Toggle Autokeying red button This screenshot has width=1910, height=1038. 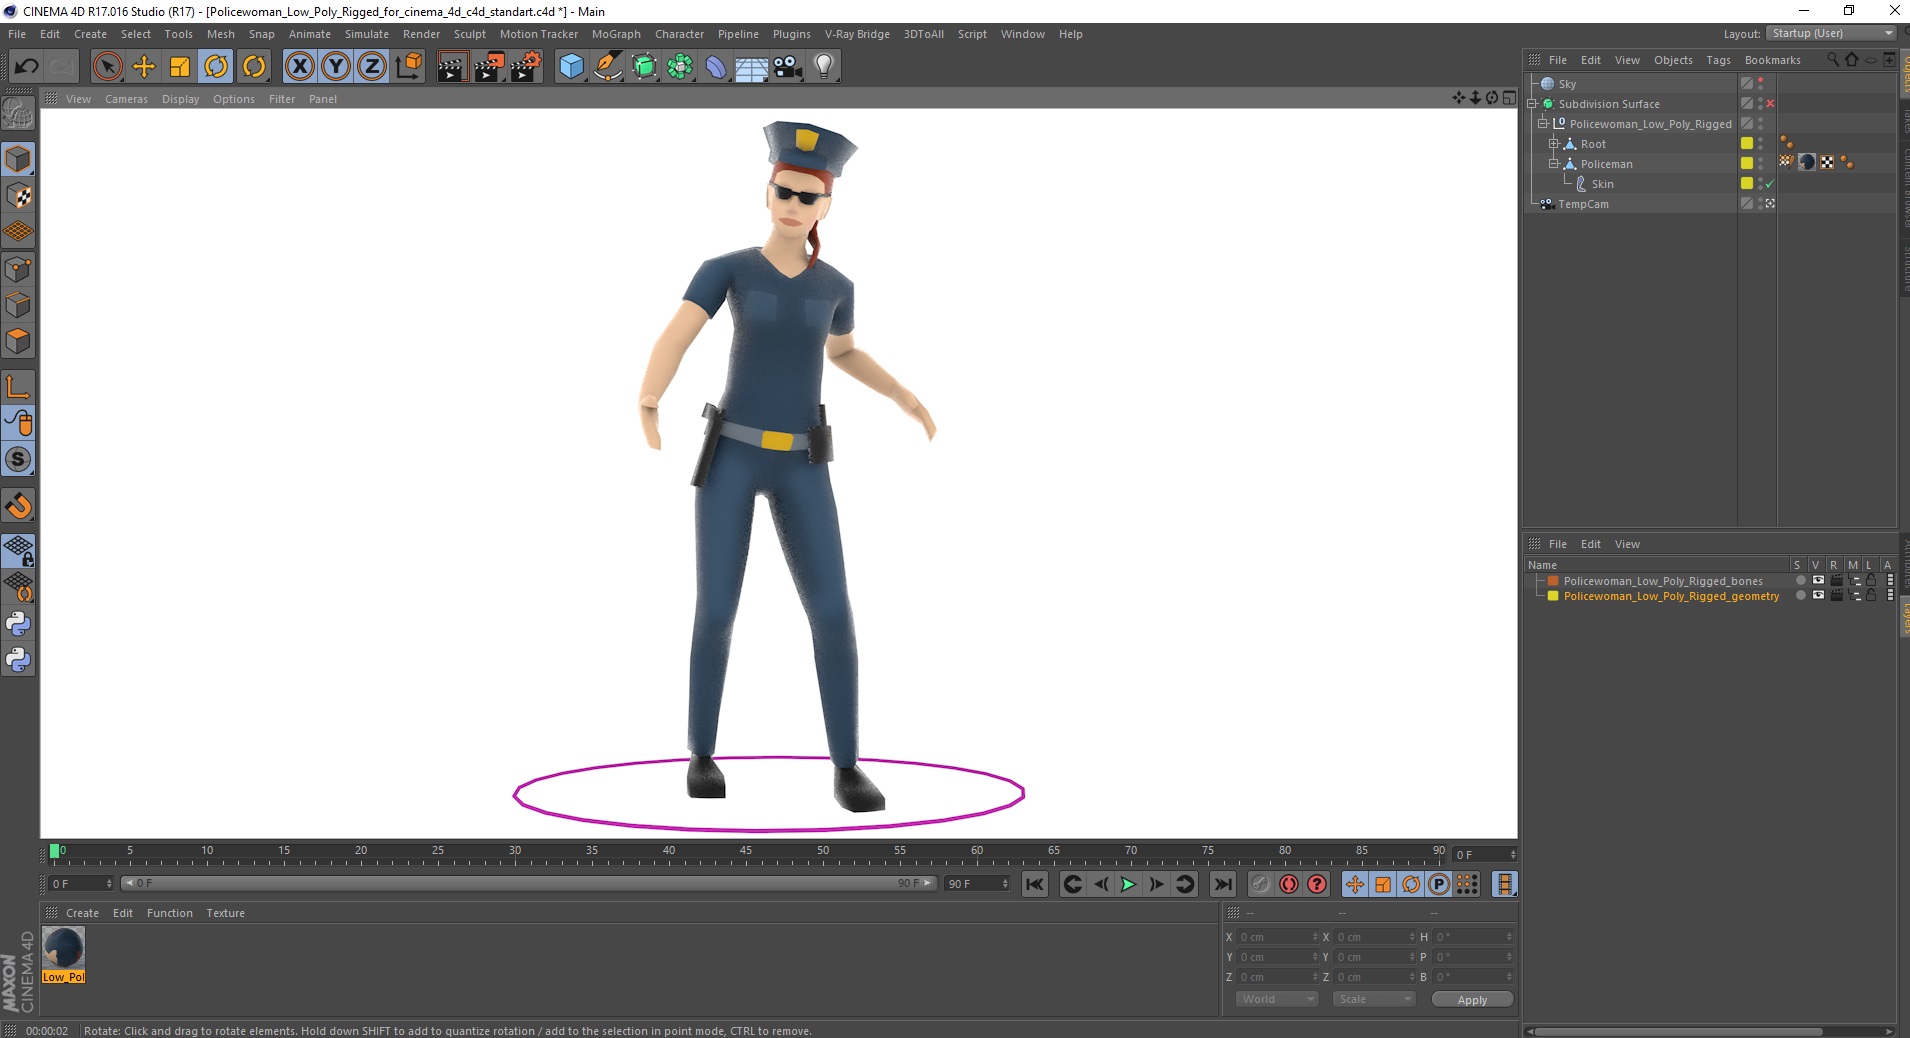pos(1289,884)
